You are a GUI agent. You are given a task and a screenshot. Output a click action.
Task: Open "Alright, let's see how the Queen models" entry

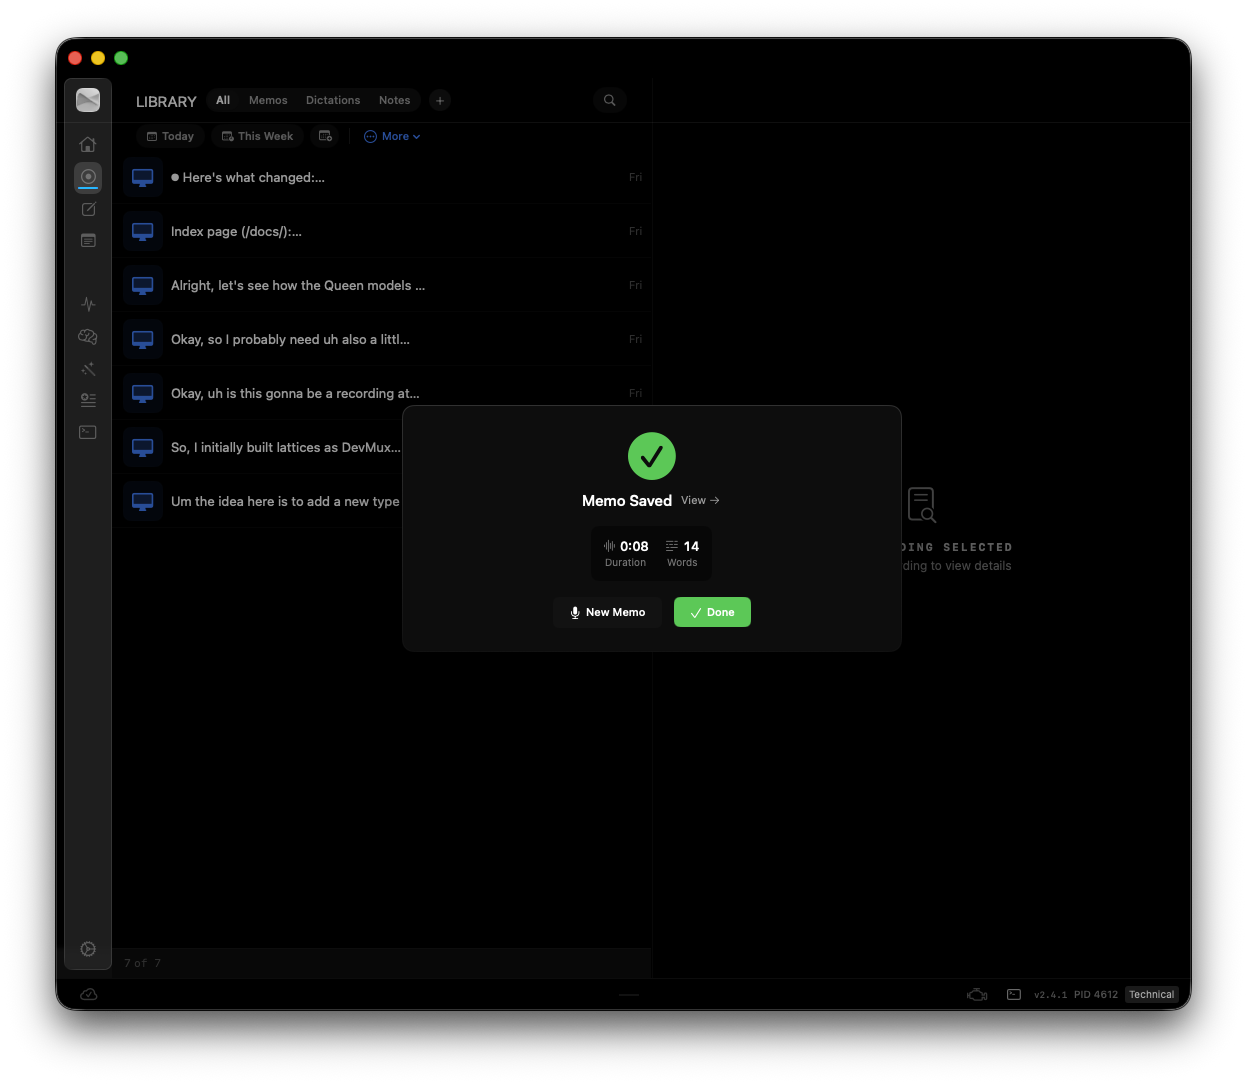pos(381,285)
